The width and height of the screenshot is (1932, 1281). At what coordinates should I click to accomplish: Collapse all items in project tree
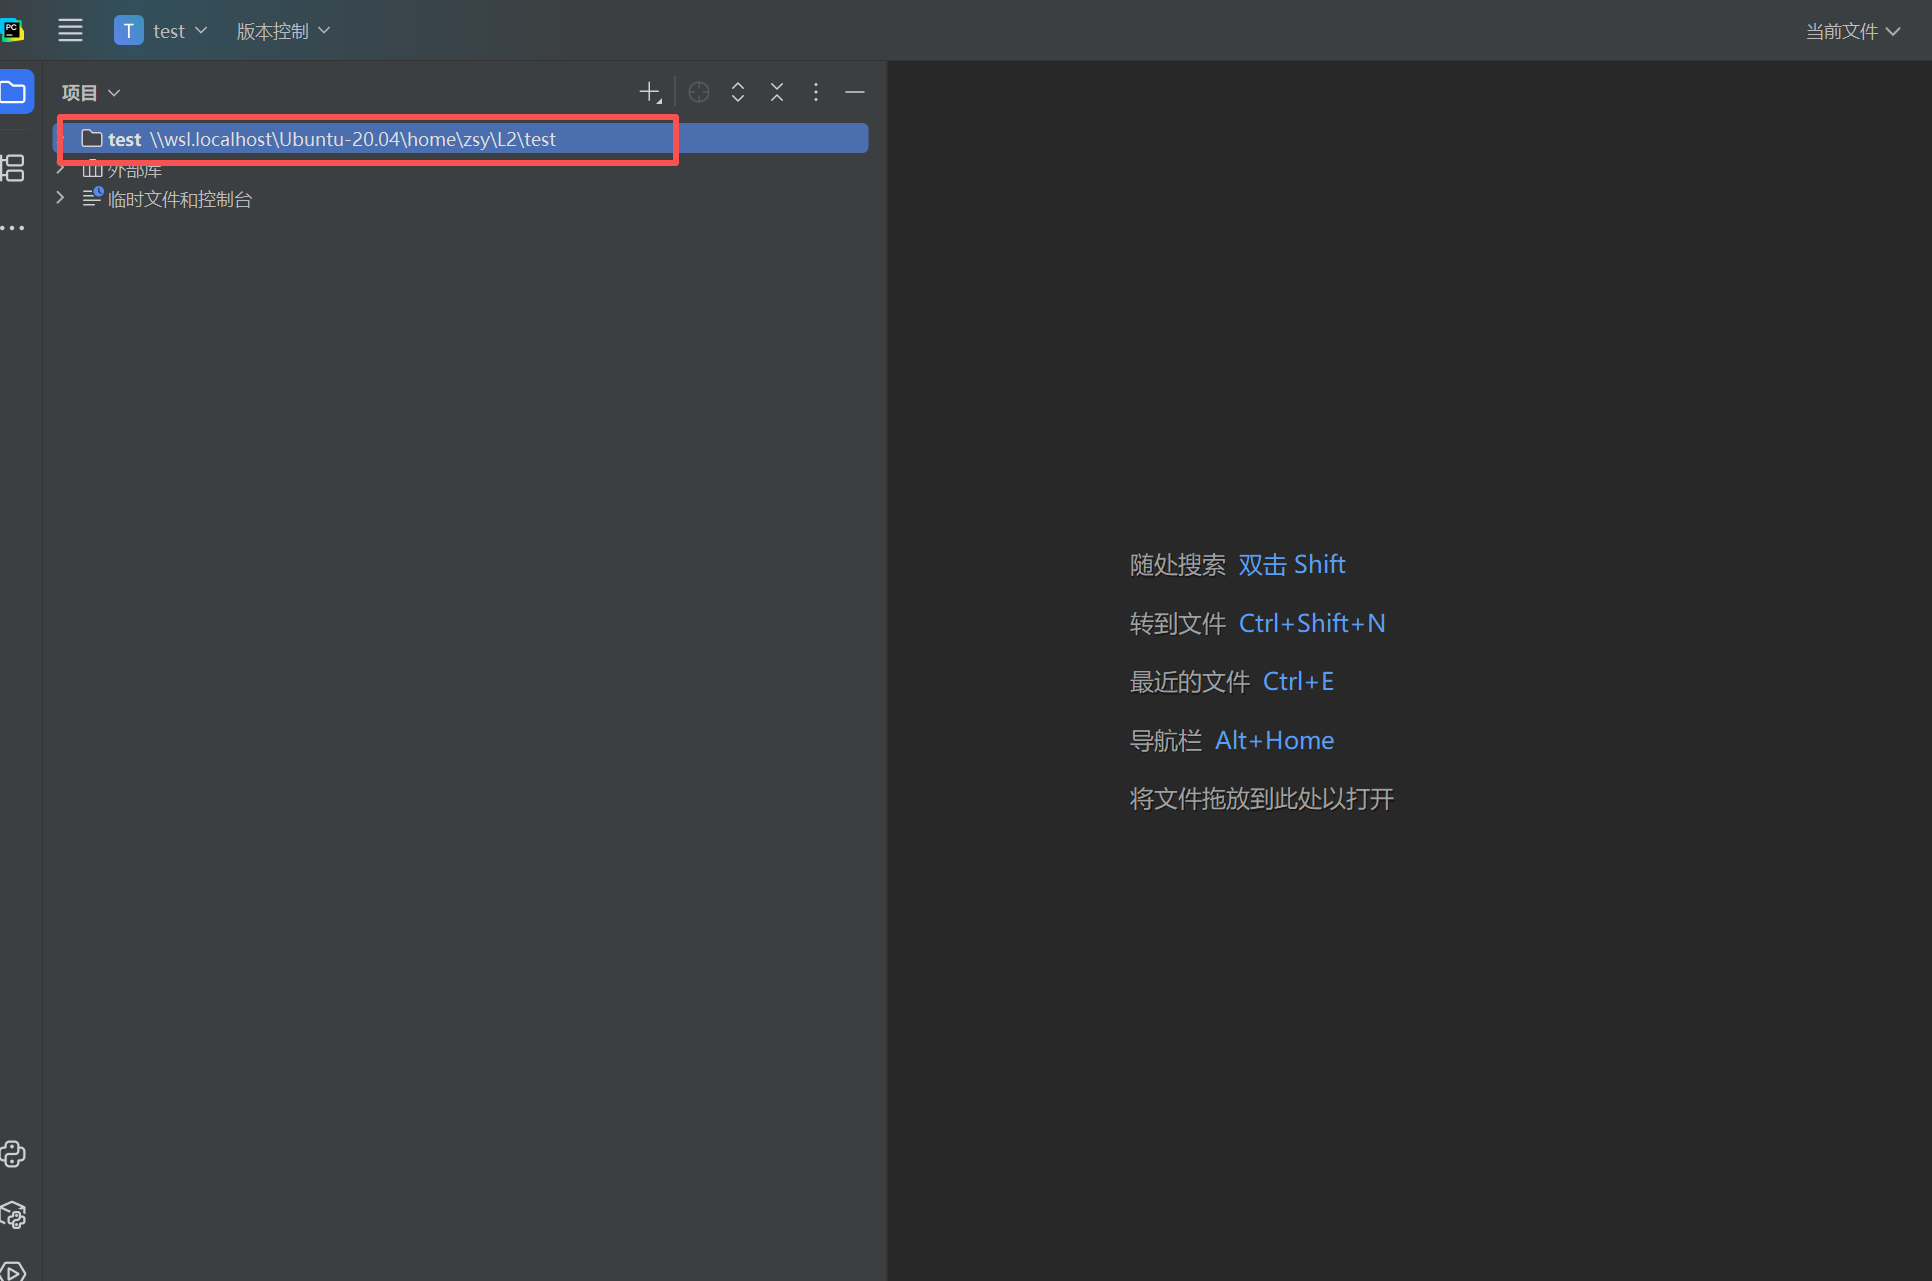point(776,92)
